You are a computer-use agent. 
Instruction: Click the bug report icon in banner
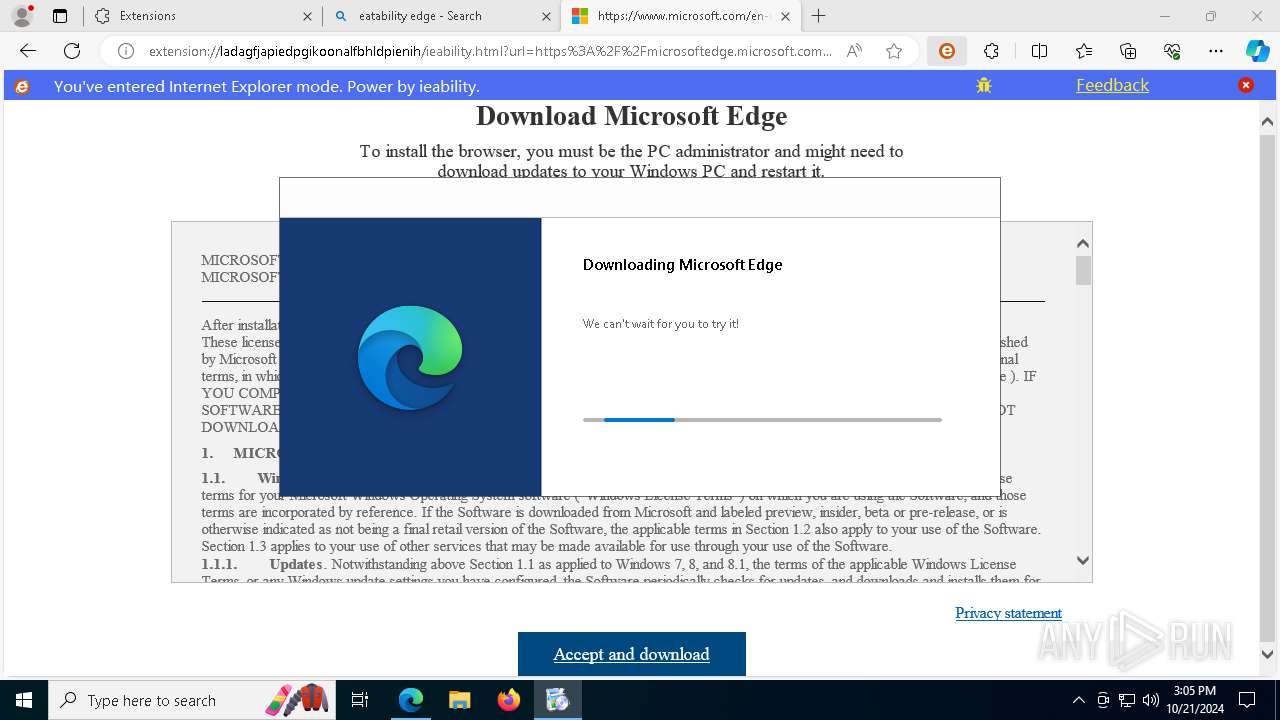984,85
